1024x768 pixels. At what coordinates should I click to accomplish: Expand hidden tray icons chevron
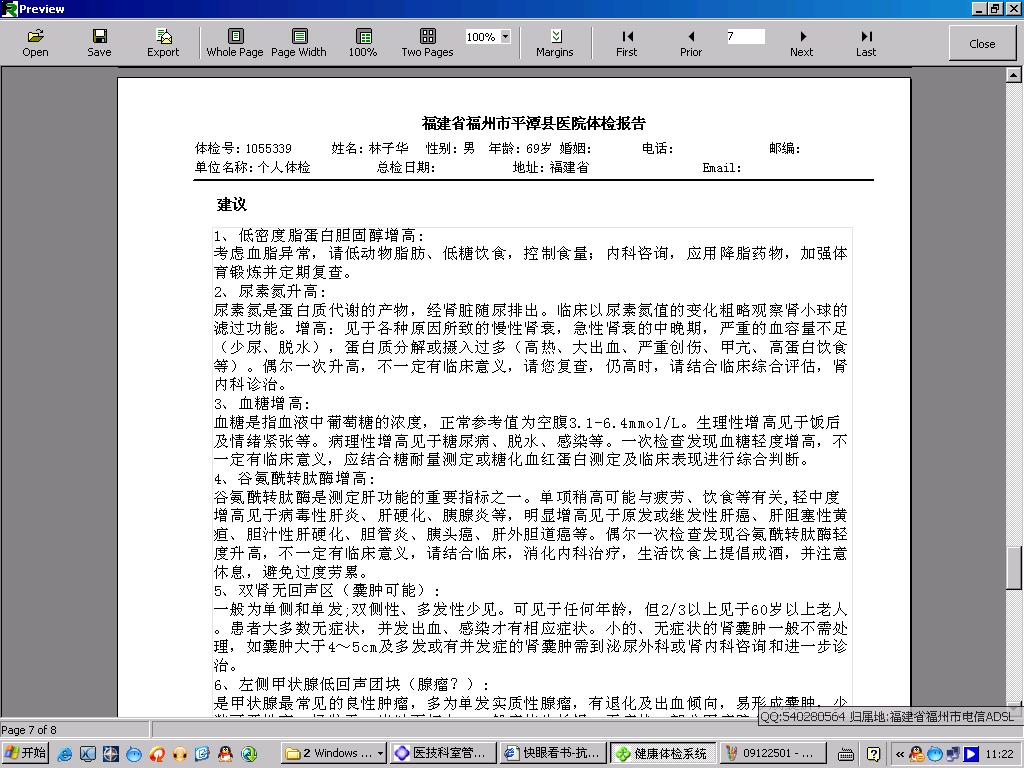tap(899, 754)
